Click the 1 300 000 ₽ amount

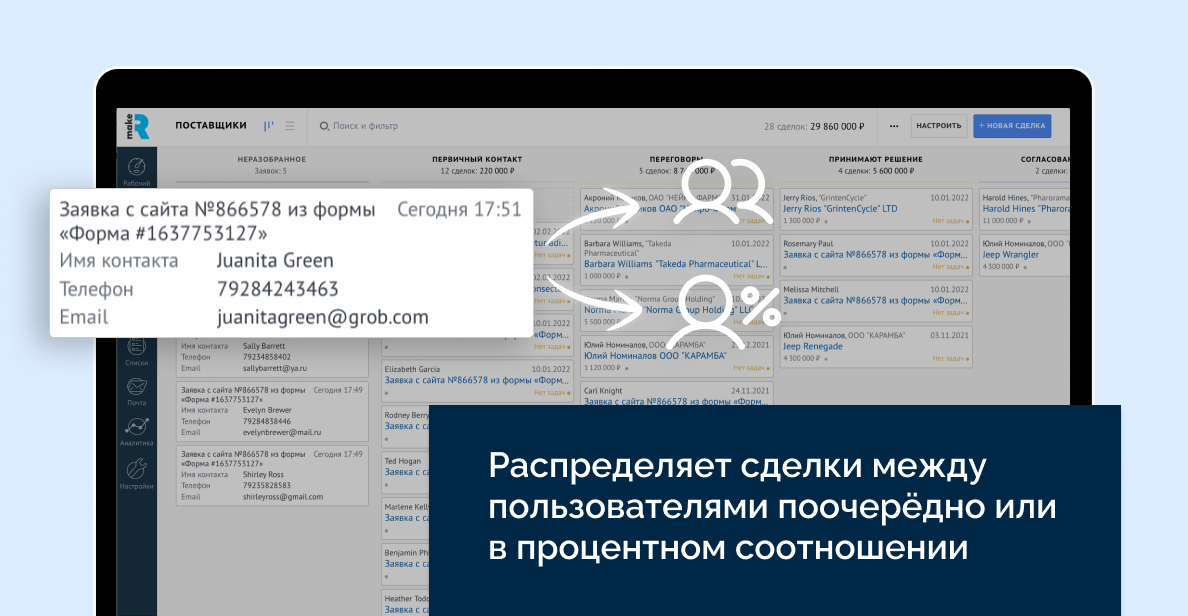(801, 220)
